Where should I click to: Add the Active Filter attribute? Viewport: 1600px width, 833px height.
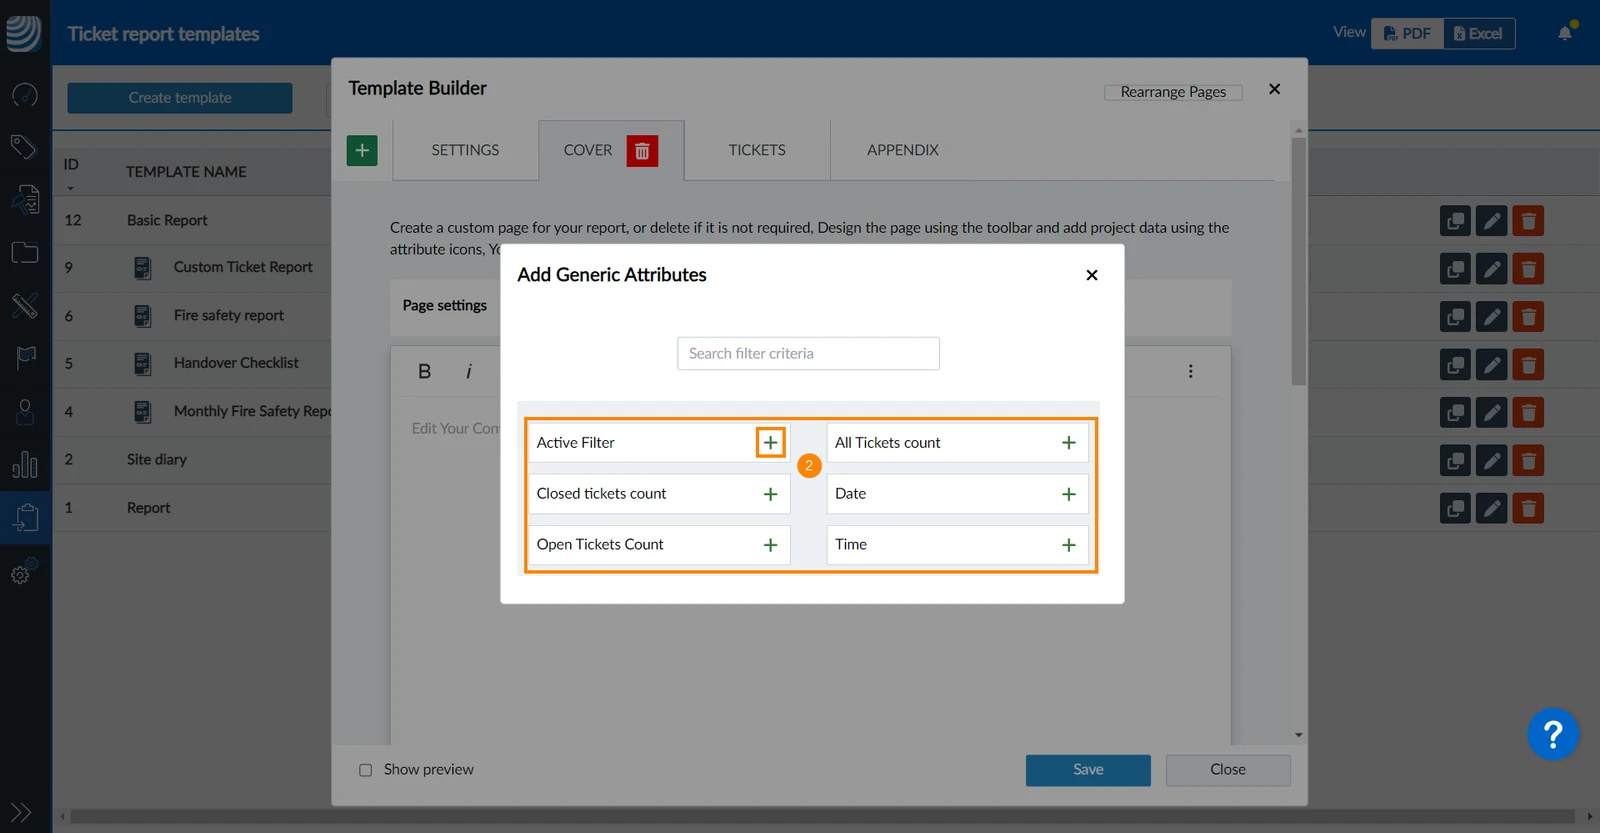point(770,442)
